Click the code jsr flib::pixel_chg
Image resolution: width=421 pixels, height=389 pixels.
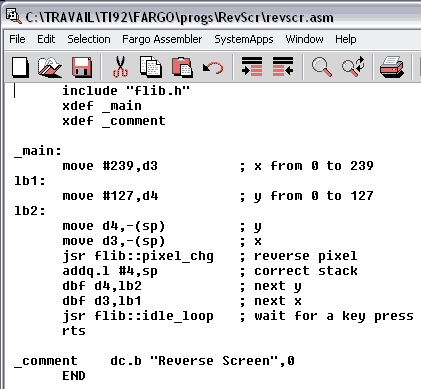coord(138,256)
